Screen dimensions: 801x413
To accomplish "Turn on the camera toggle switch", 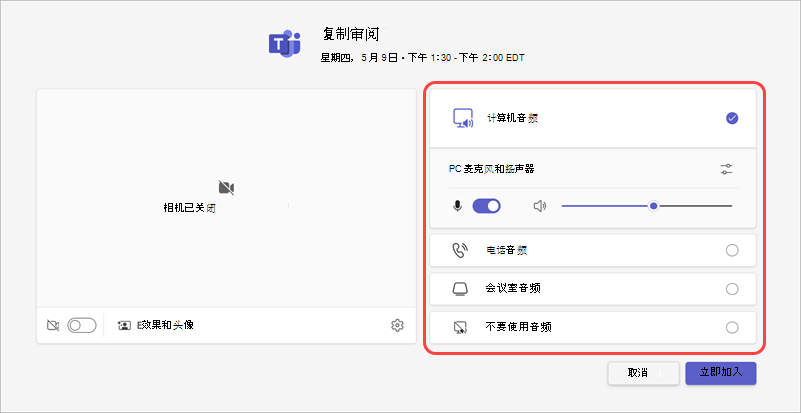I will [82, 325].
